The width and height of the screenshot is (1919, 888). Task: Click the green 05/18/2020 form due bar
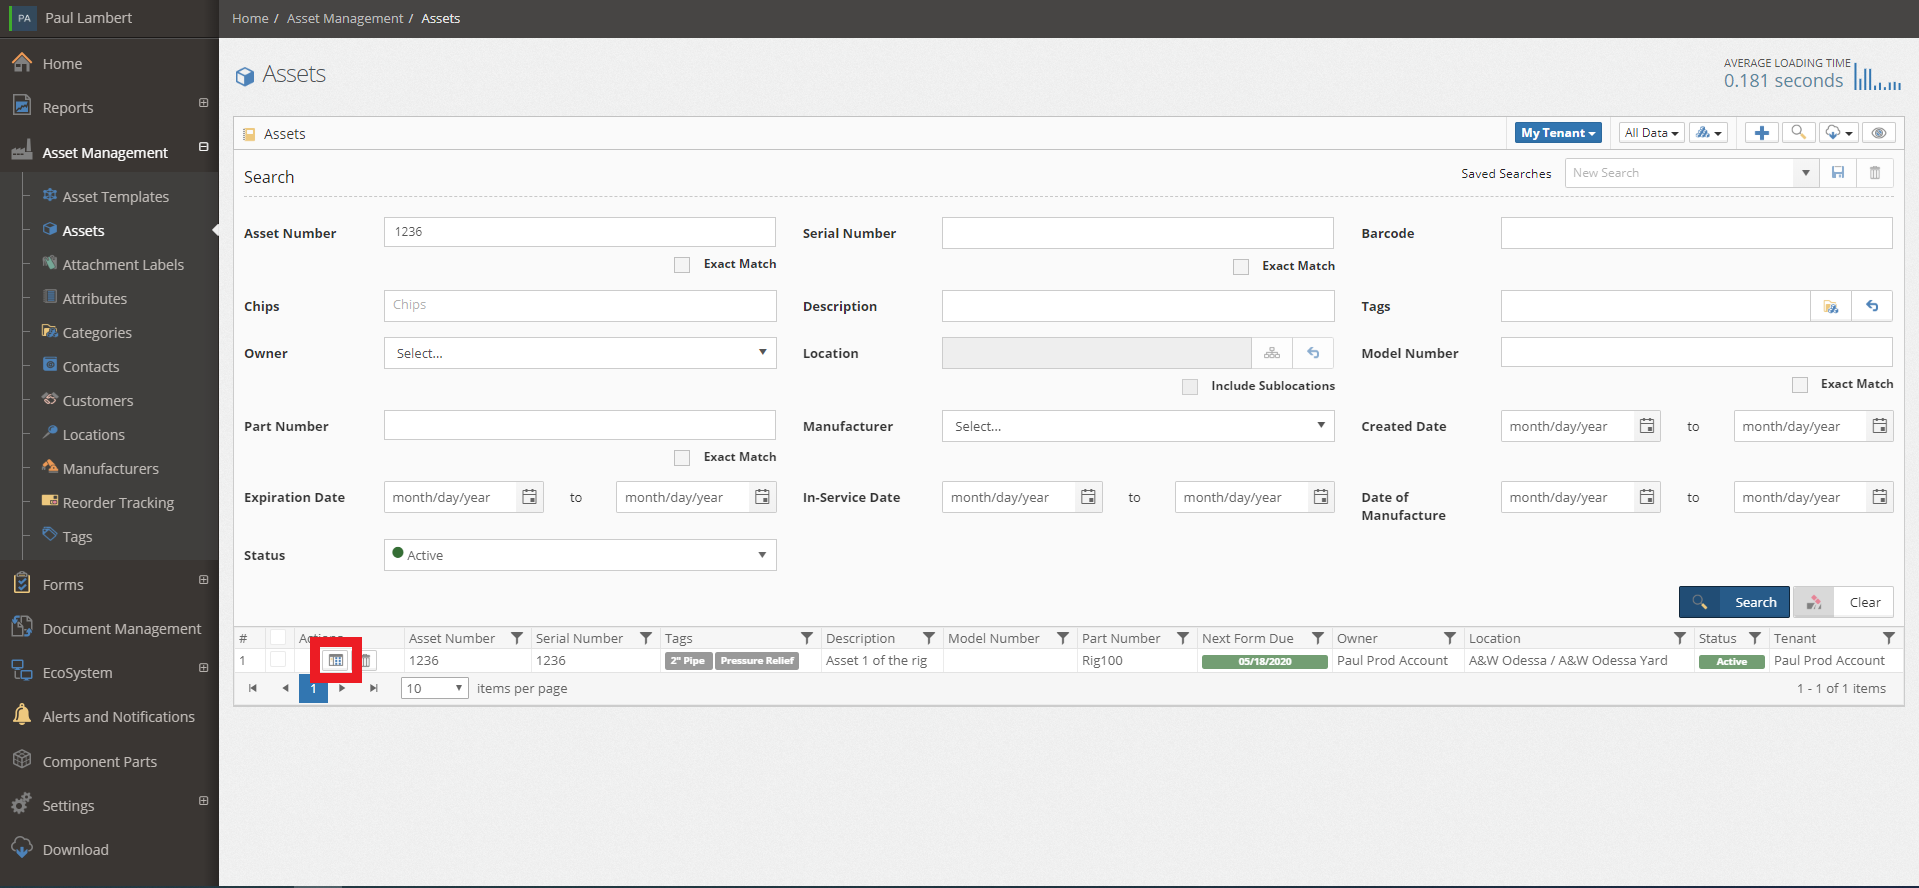click(1265, 661)
